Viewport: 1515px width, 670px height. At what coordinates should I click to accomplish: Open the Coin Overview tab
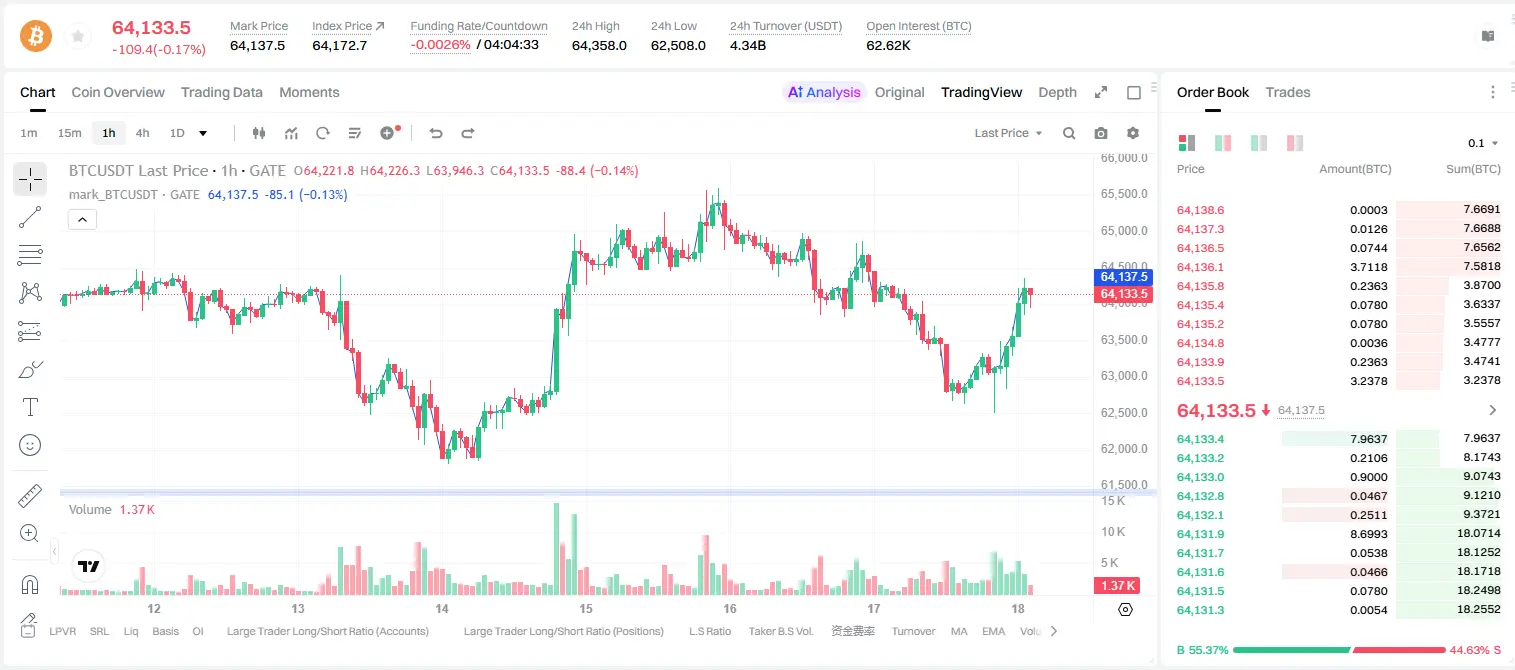point(118,92)
